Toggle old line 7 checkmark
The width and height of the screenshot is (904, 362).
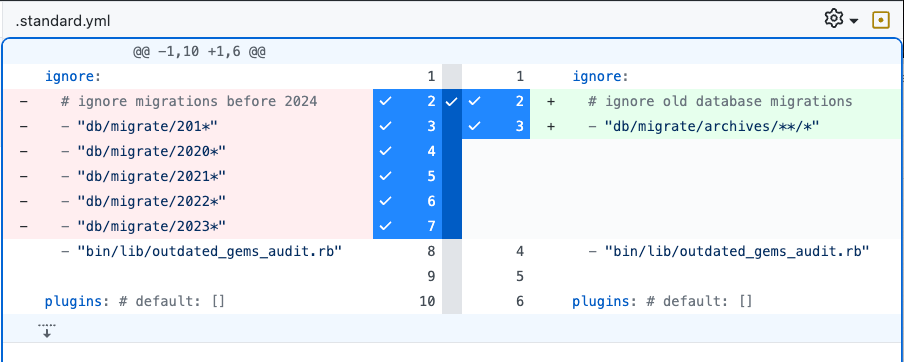386,226
